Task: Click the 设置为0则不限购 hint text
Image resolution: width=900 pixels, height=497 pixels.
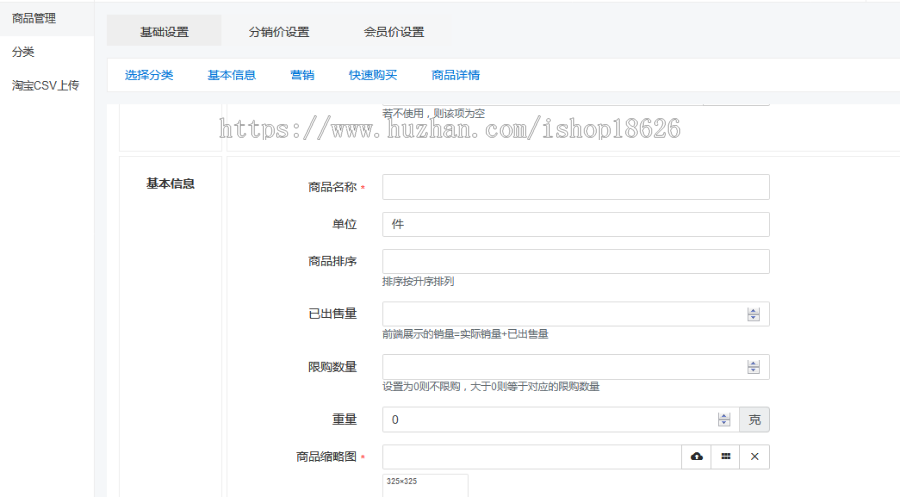Action: (x=491, y=387)
